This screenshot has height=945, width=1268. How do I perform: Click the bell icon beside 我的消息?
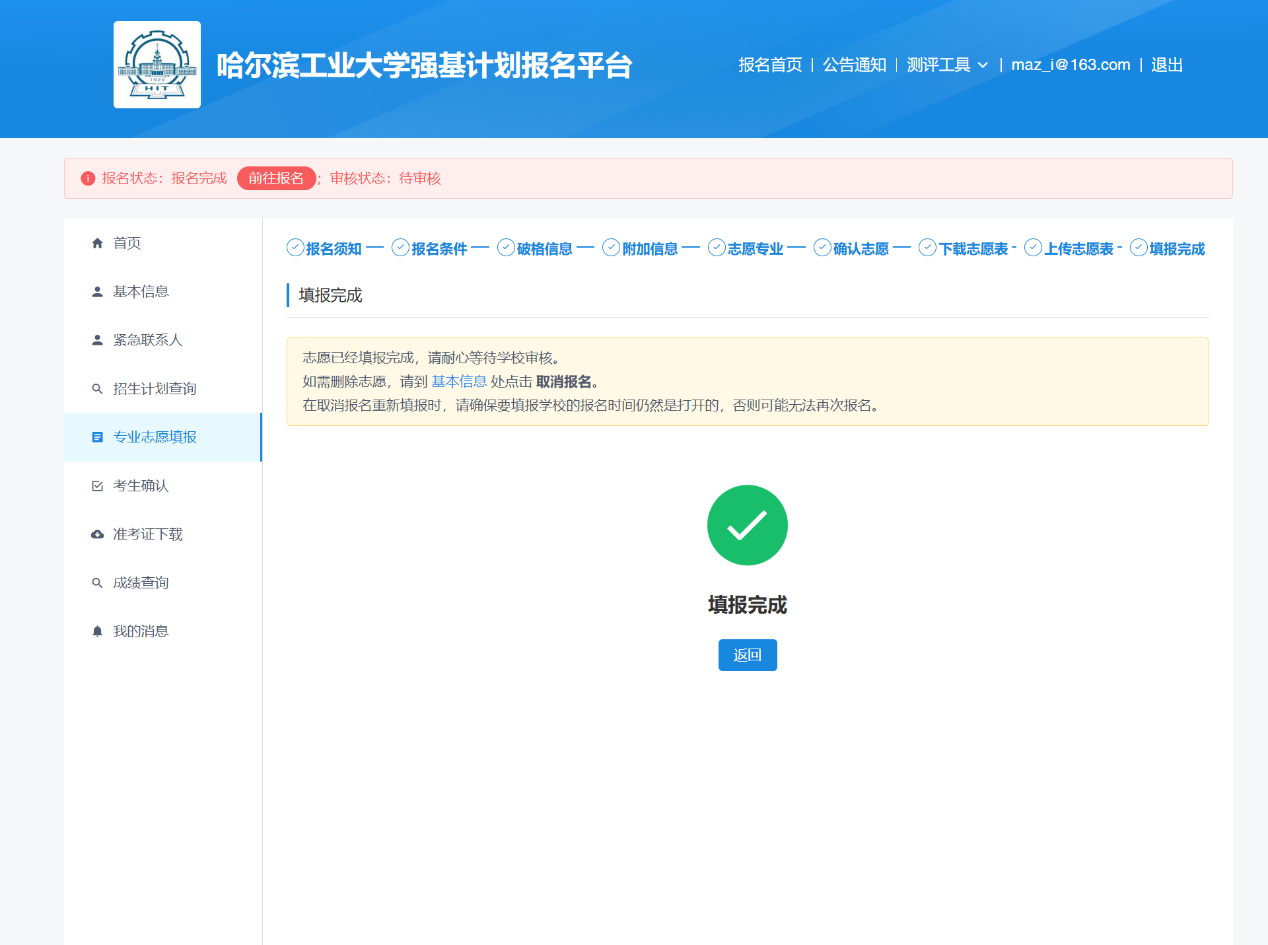coord(97,631)
